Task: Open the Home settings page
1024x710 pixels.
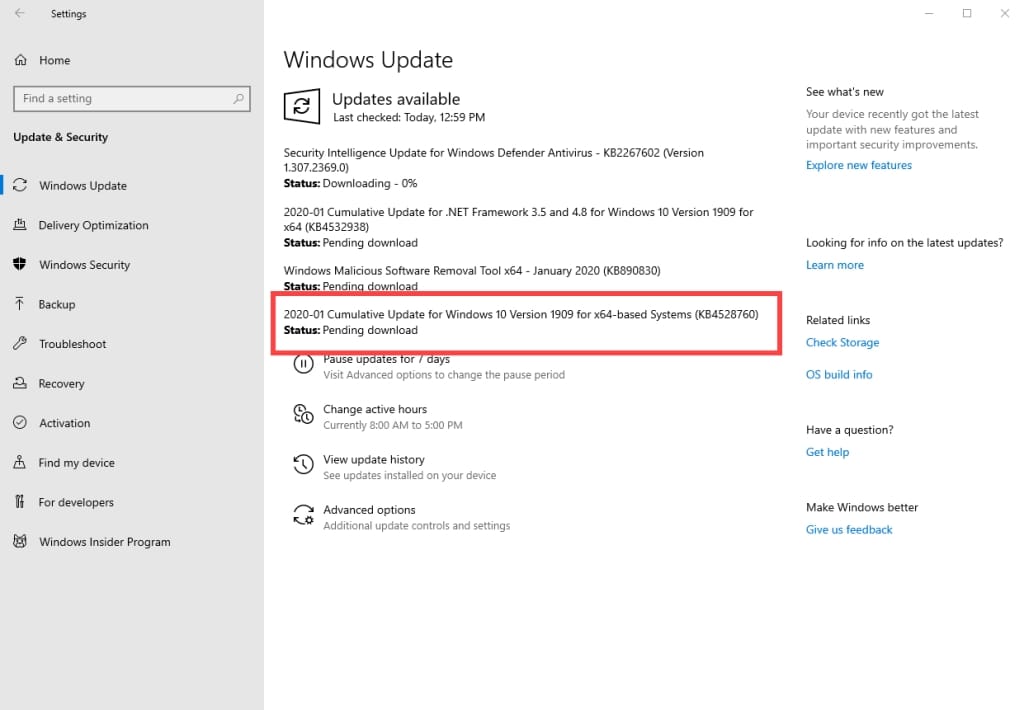Action: click(54, 60)
